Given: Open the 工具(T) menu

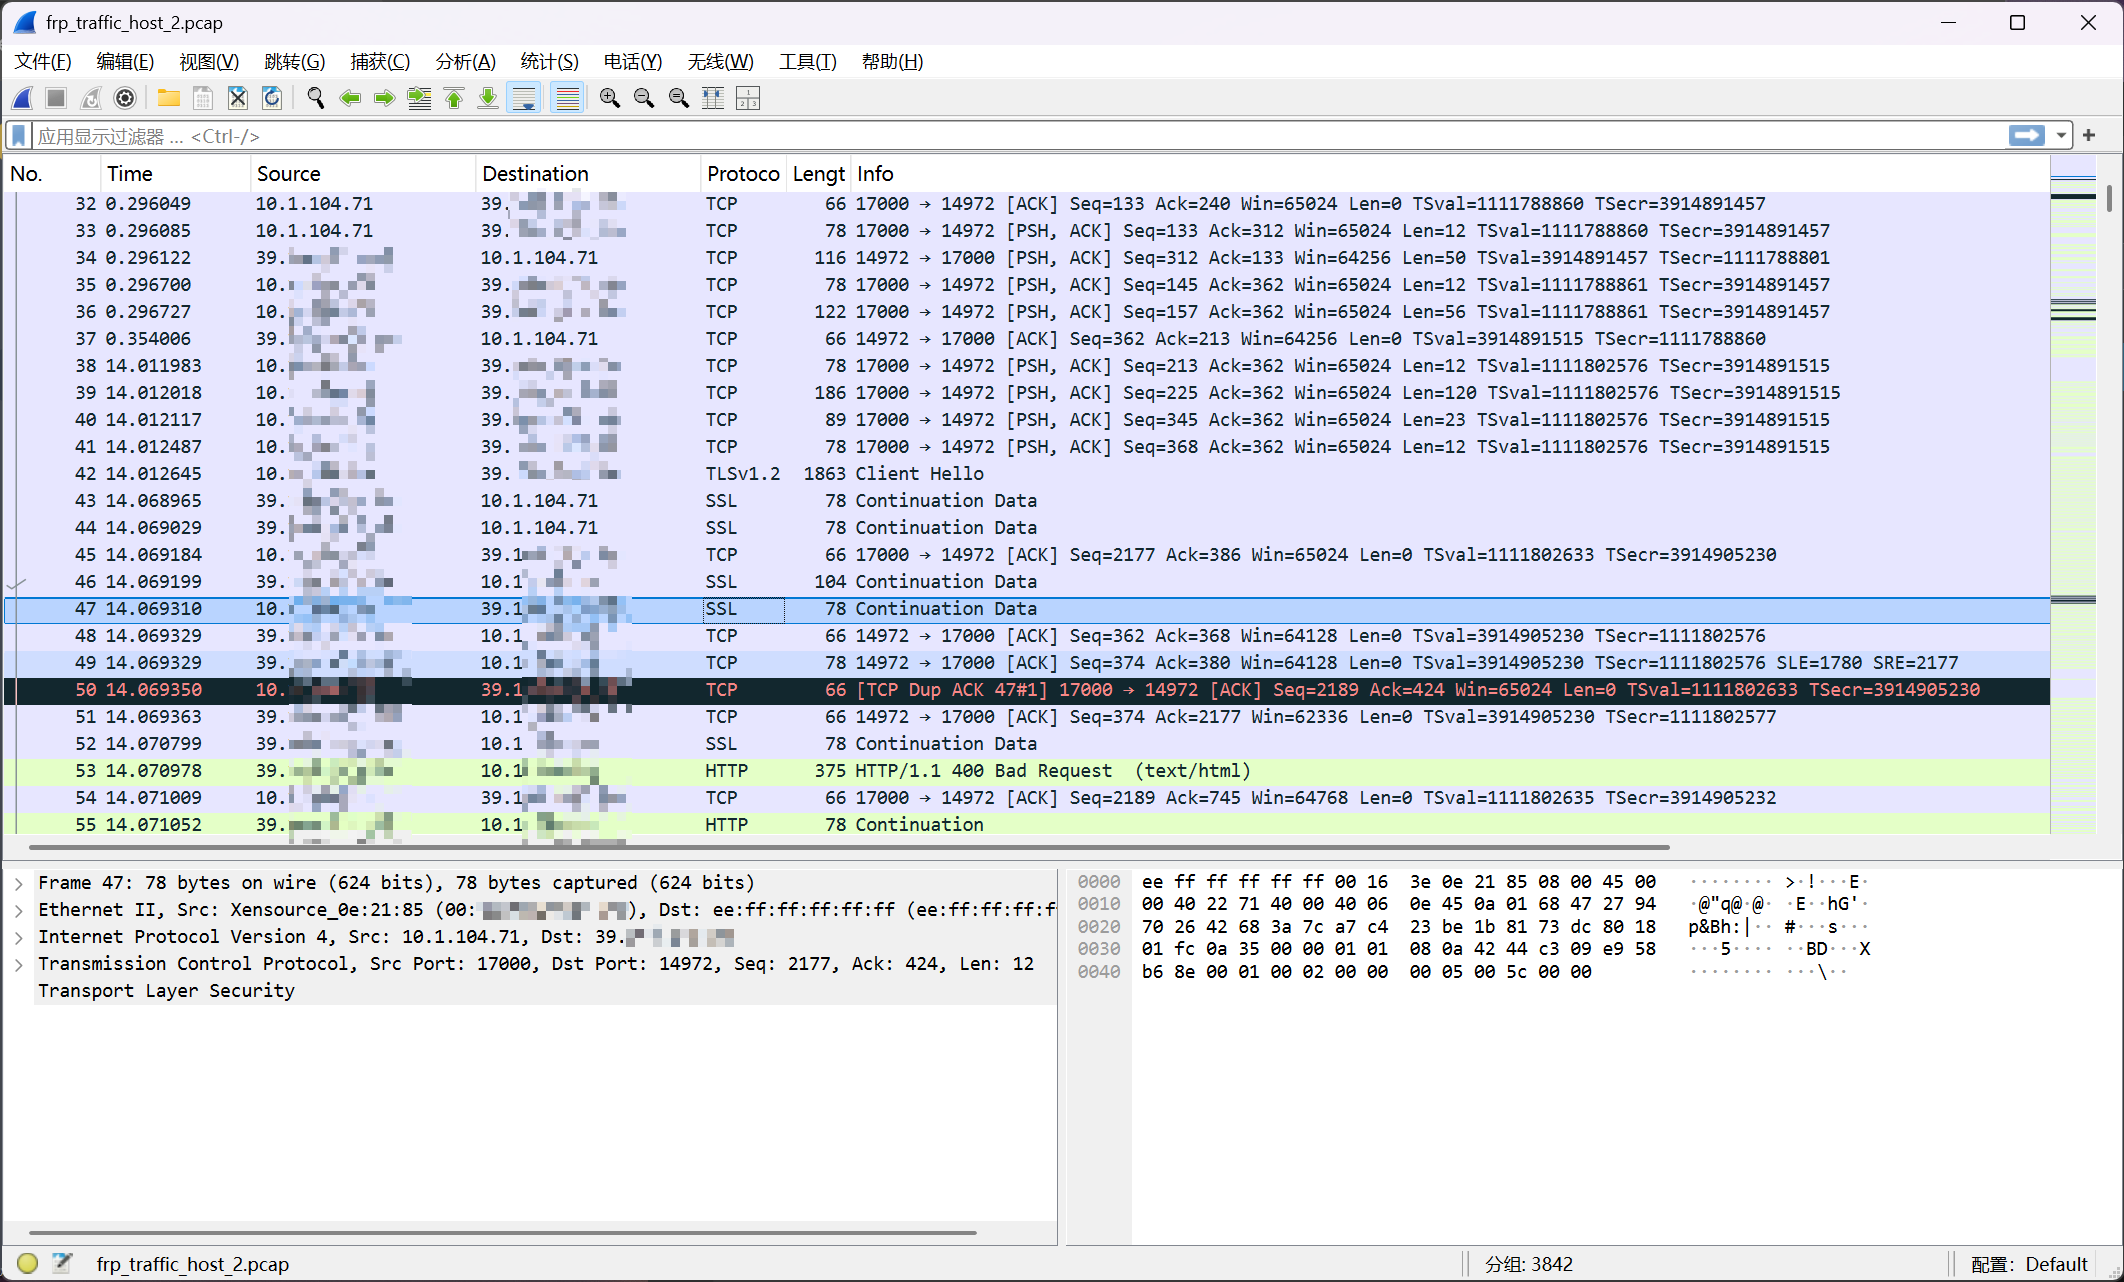Looking at the screenshot, I should coord(808,61).
